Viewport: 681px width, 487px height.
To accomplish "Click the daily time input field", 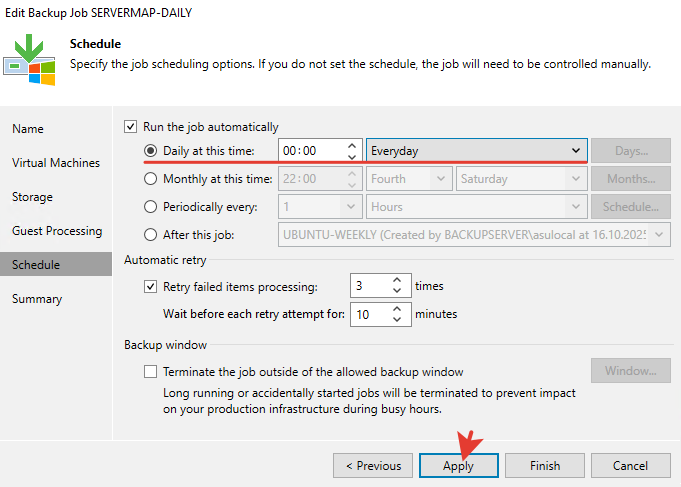I will coord(310,151).
